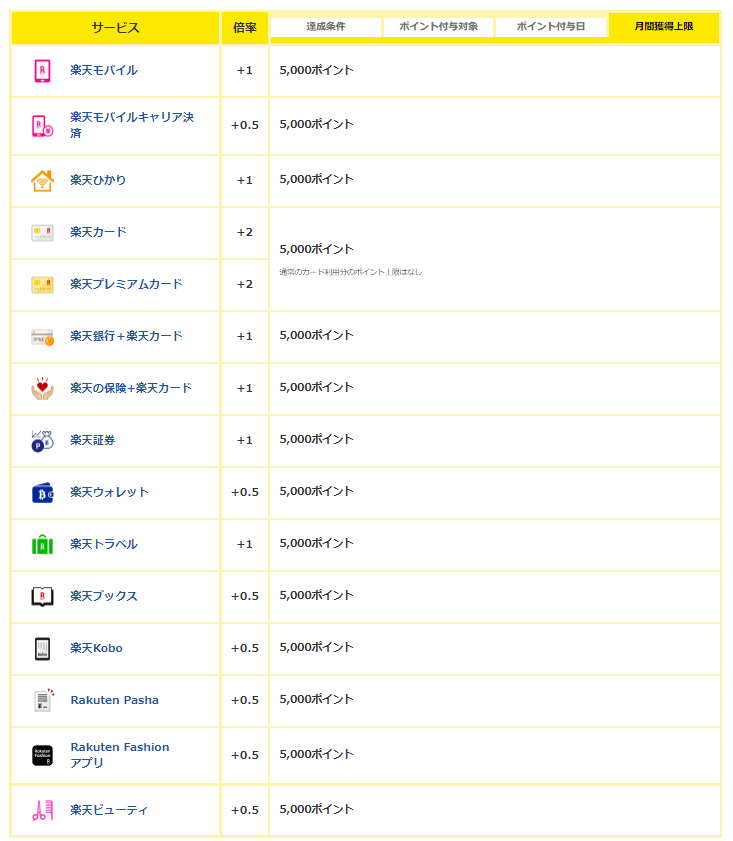Click the +0.5 rate for 楽天モバイルキャリア決済
The width and height of the screenshot is (733, 841).
click(x=245, y=125)
